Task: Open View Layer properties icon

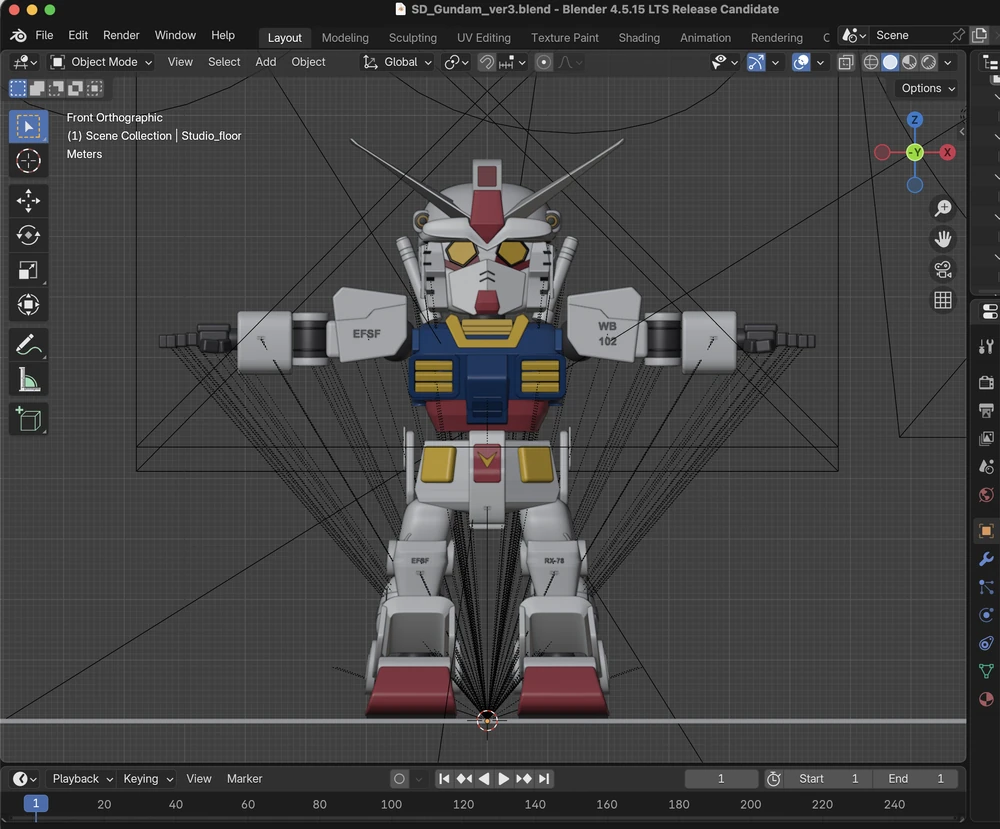Action: (986, 438)
